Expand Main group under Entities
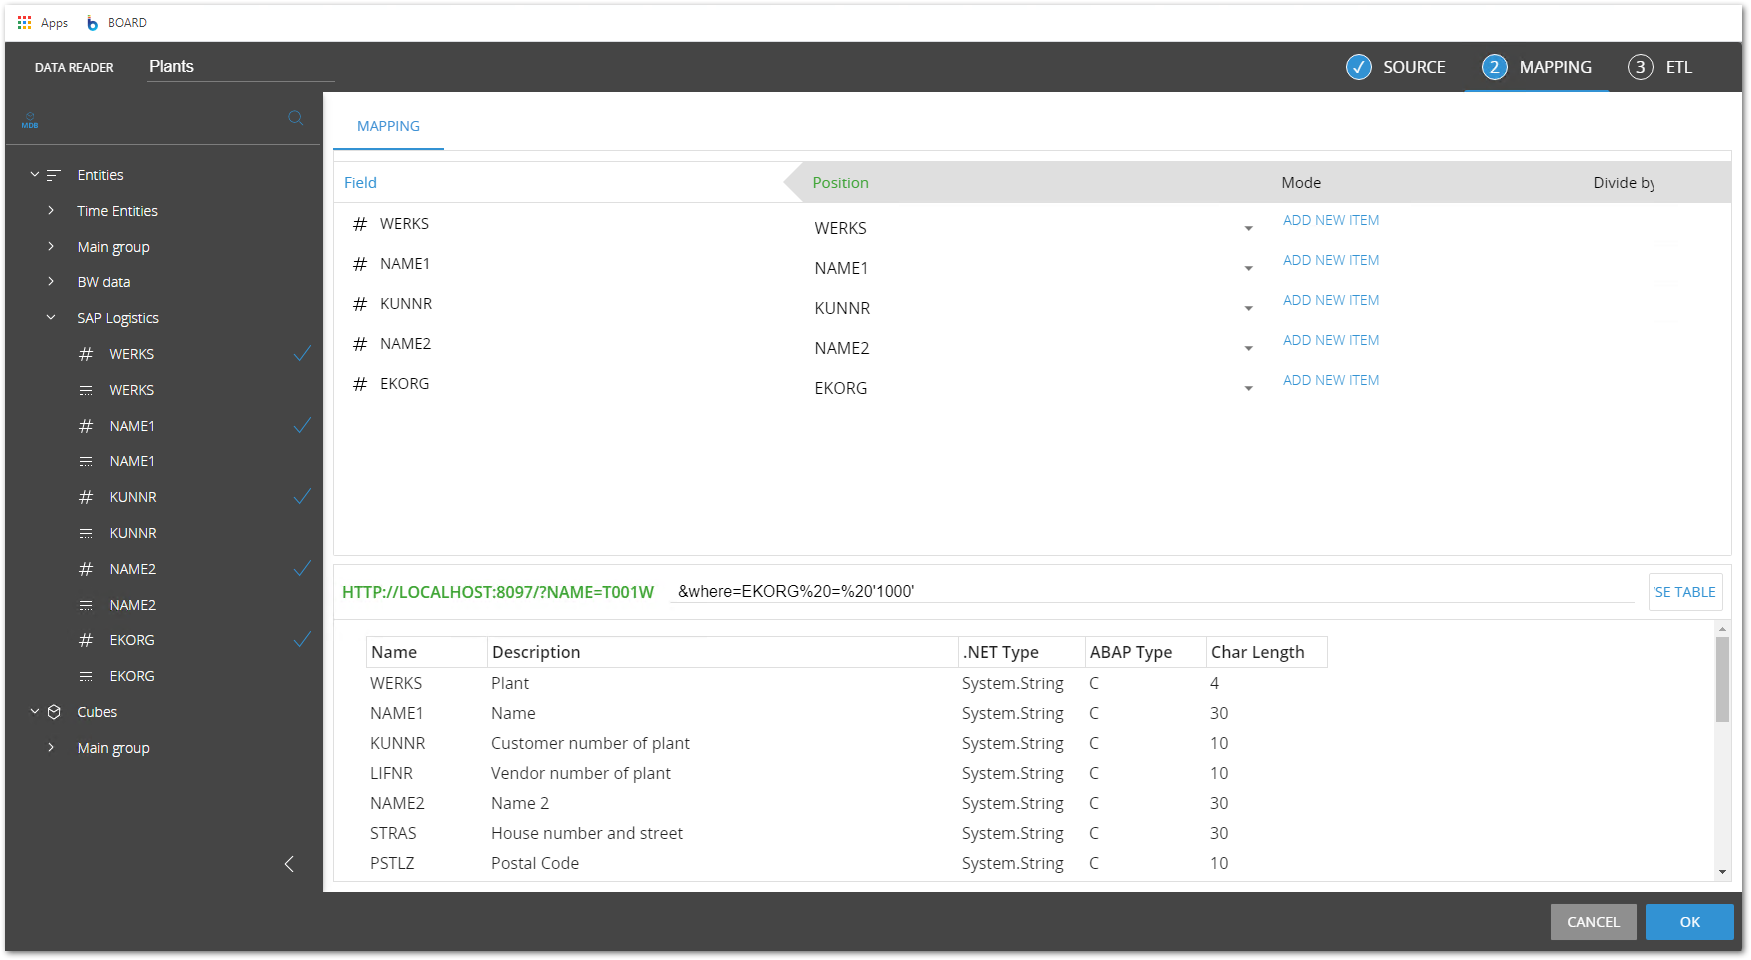 51,247
